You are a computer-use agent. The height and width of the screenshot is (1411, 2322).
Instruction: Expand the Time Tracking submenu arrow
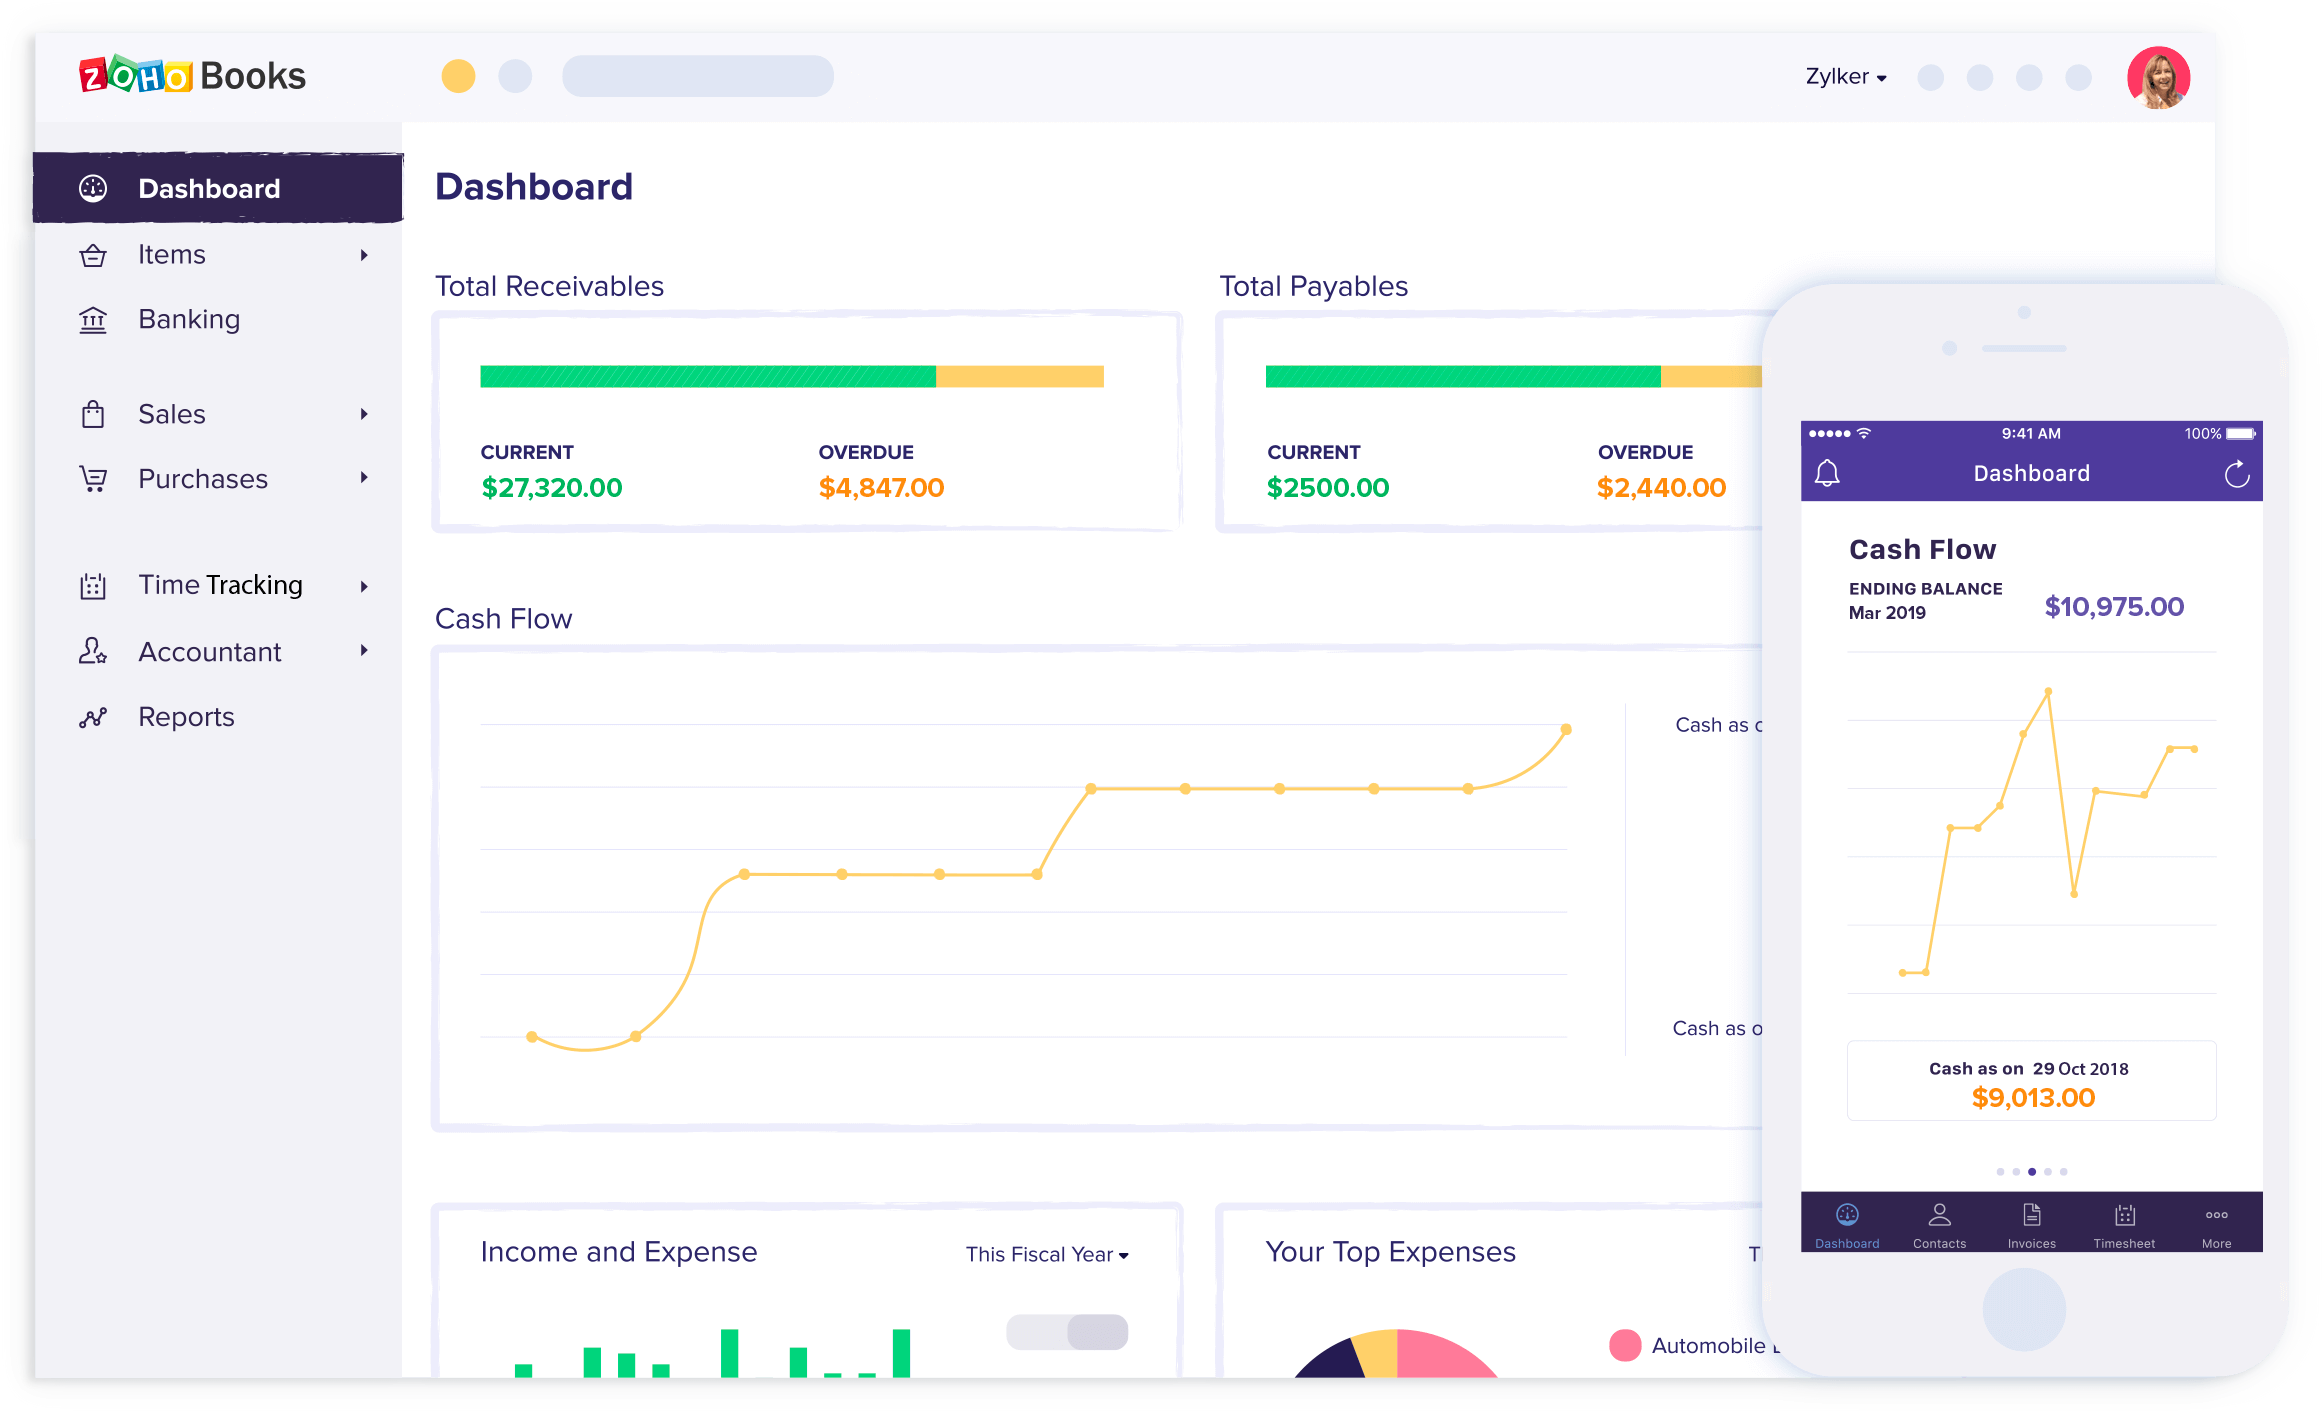tap(364, 586)
